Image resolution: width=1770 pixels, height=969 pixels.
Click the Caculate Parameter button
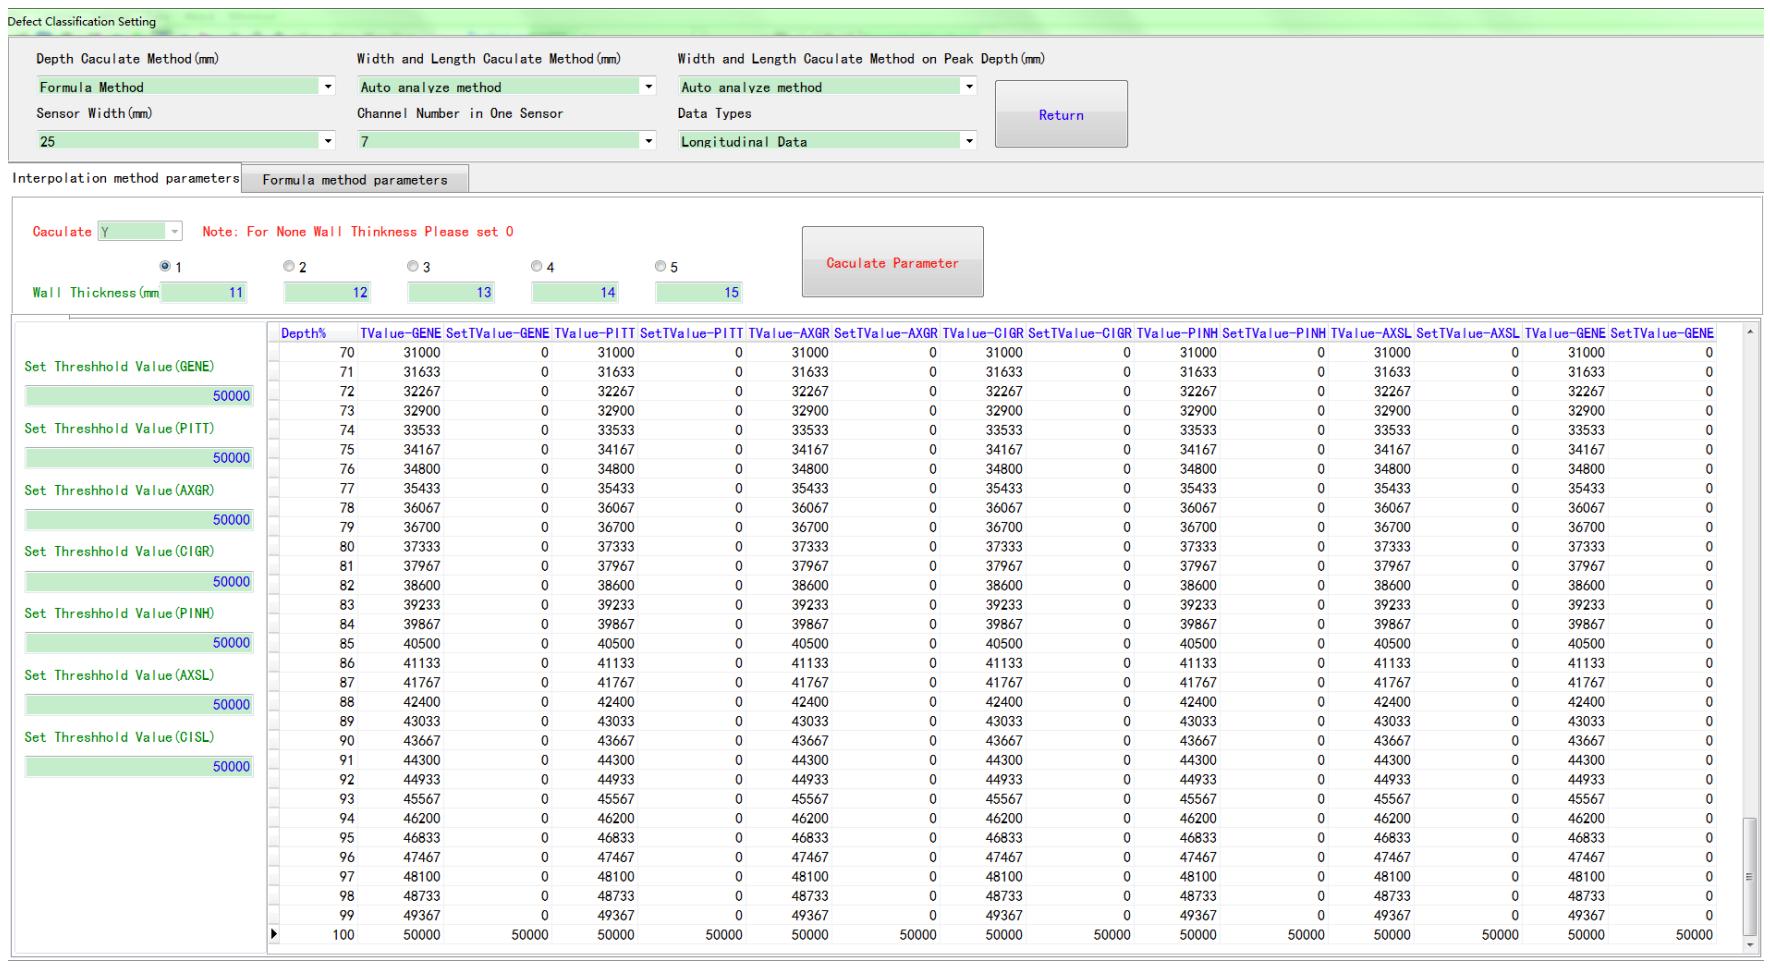pos(892,262)
